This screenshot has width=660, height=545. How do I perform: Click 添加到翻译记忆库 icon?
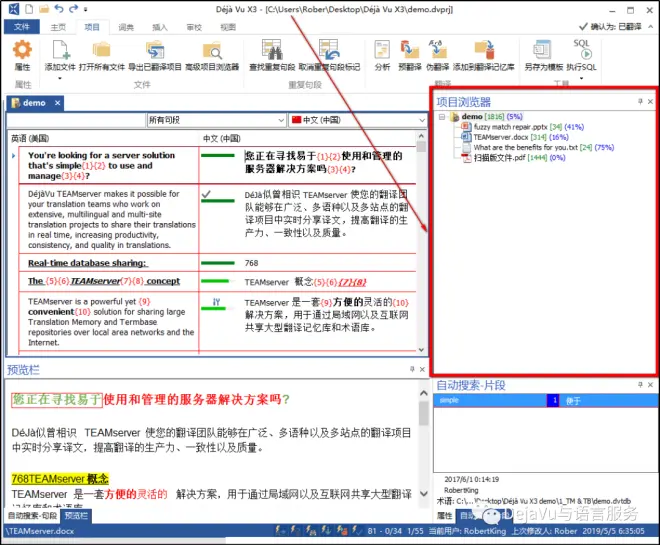pyautogui.click(x=484, y=50)
